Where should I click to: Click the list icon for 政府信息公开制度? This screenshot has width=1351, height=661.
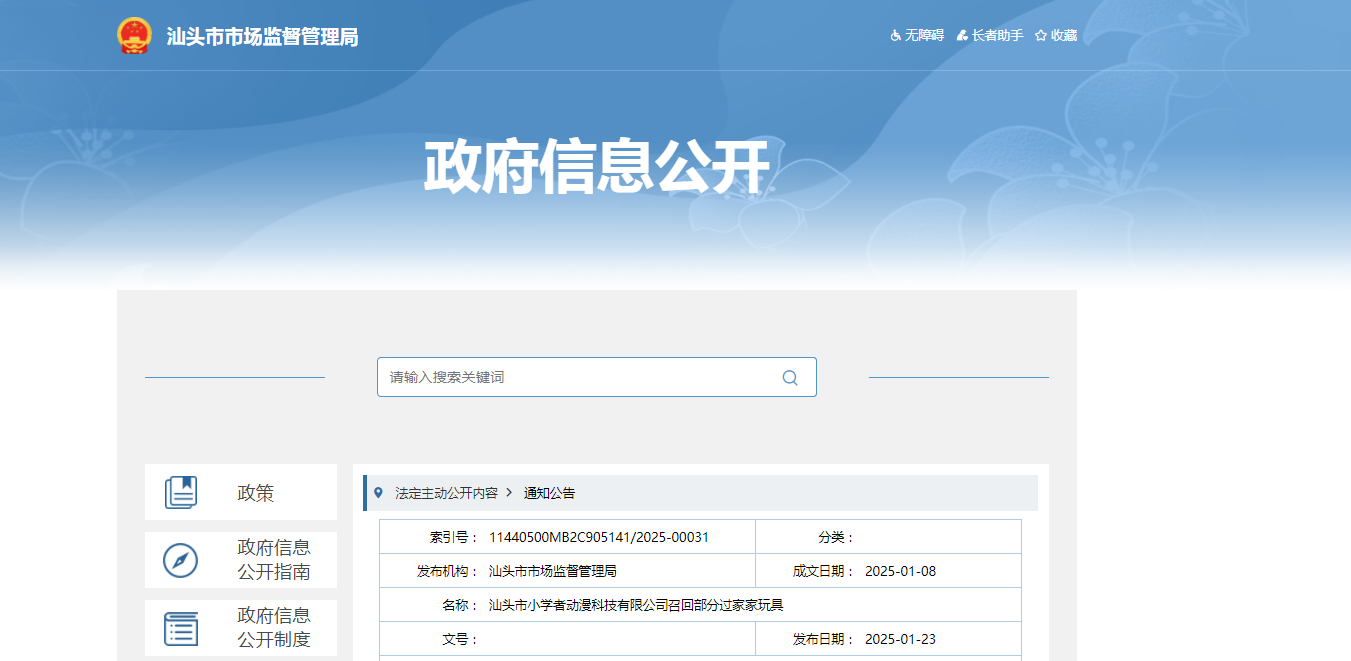(x=181, y=628)
